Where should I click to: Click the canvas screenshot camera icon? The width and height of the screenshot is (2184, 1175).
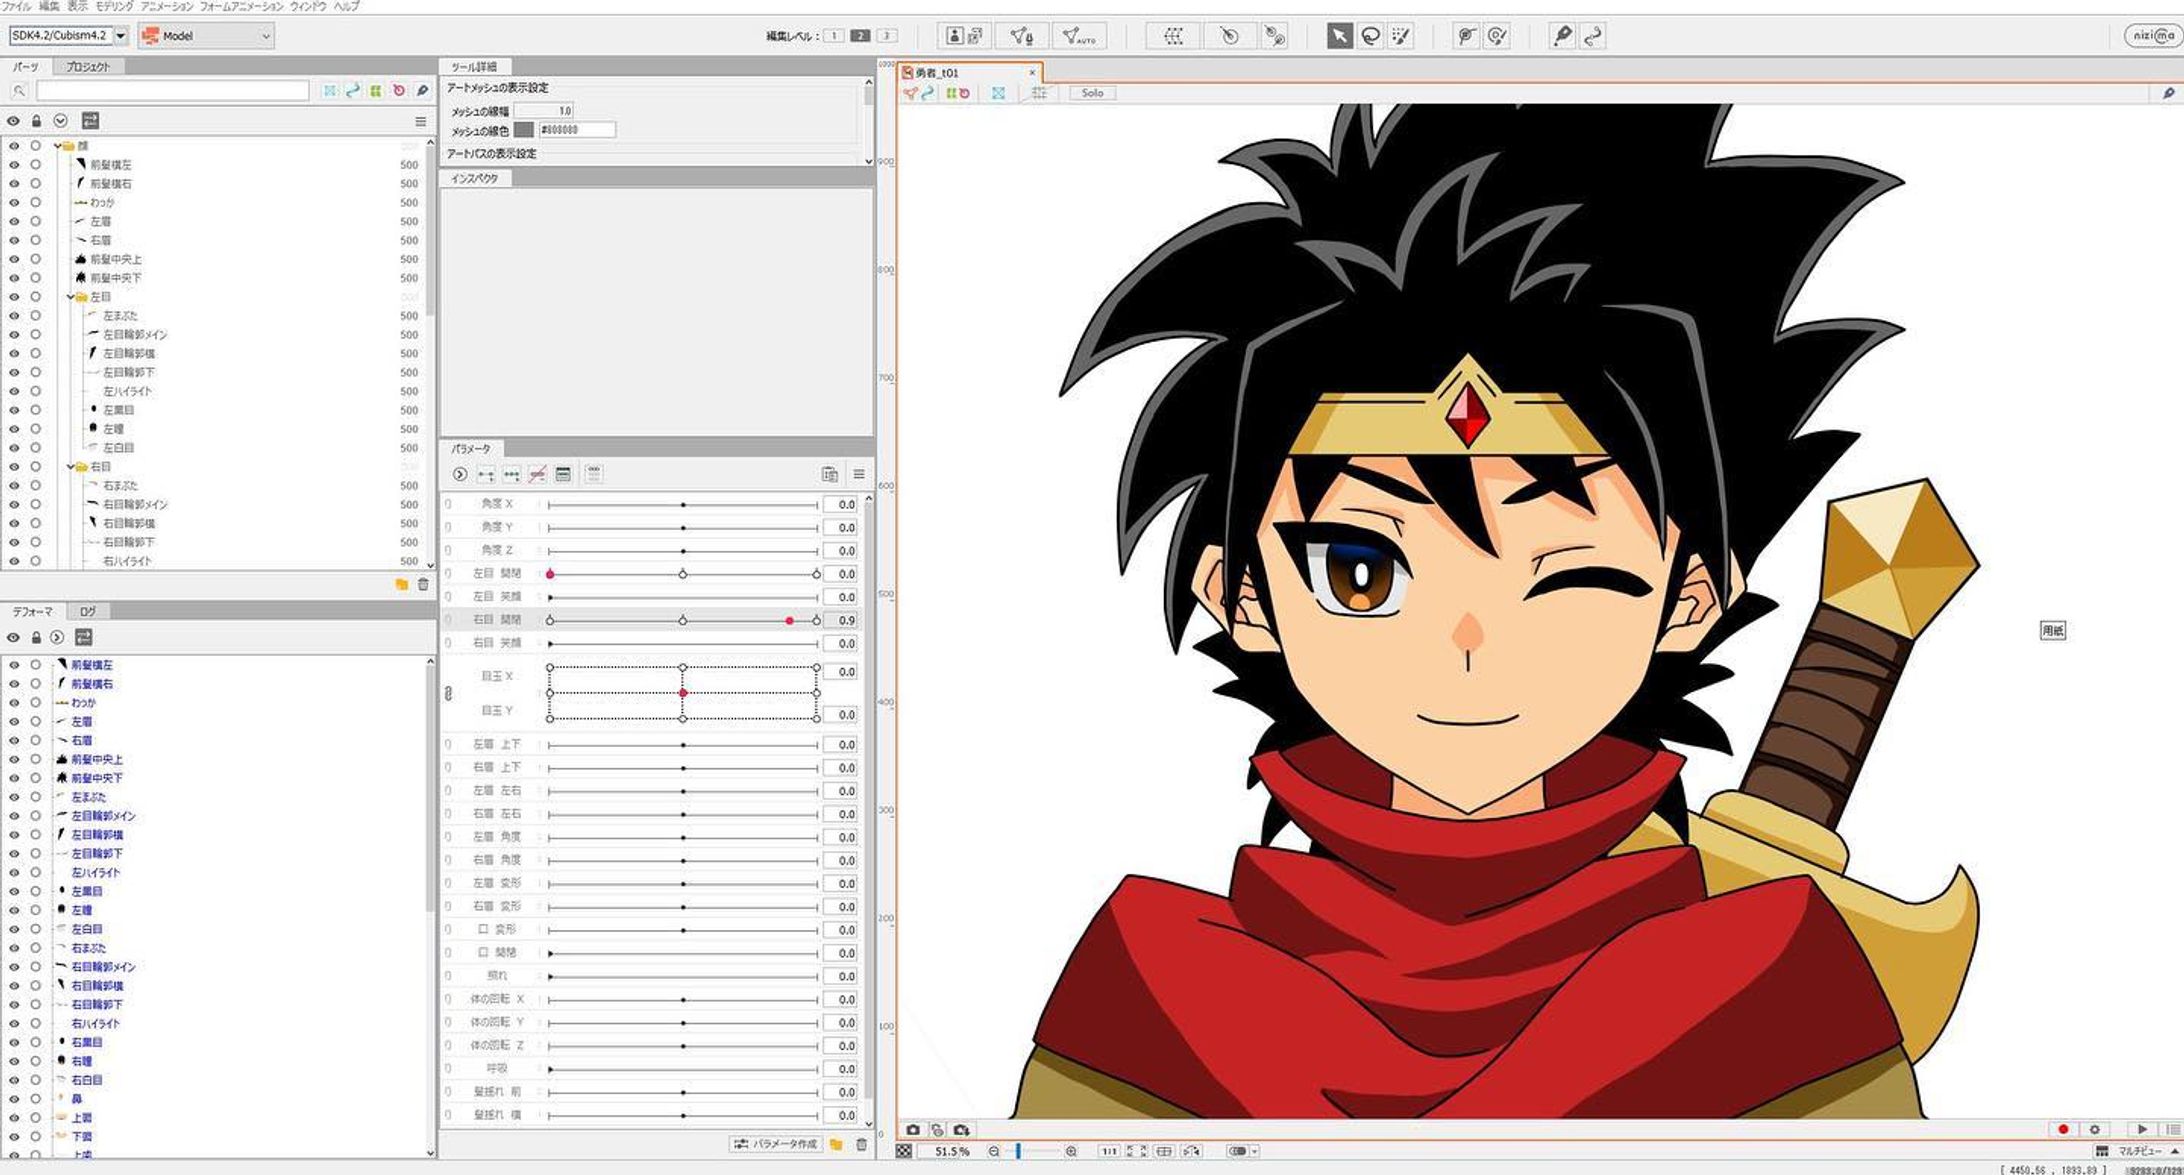pos(913,1129)
